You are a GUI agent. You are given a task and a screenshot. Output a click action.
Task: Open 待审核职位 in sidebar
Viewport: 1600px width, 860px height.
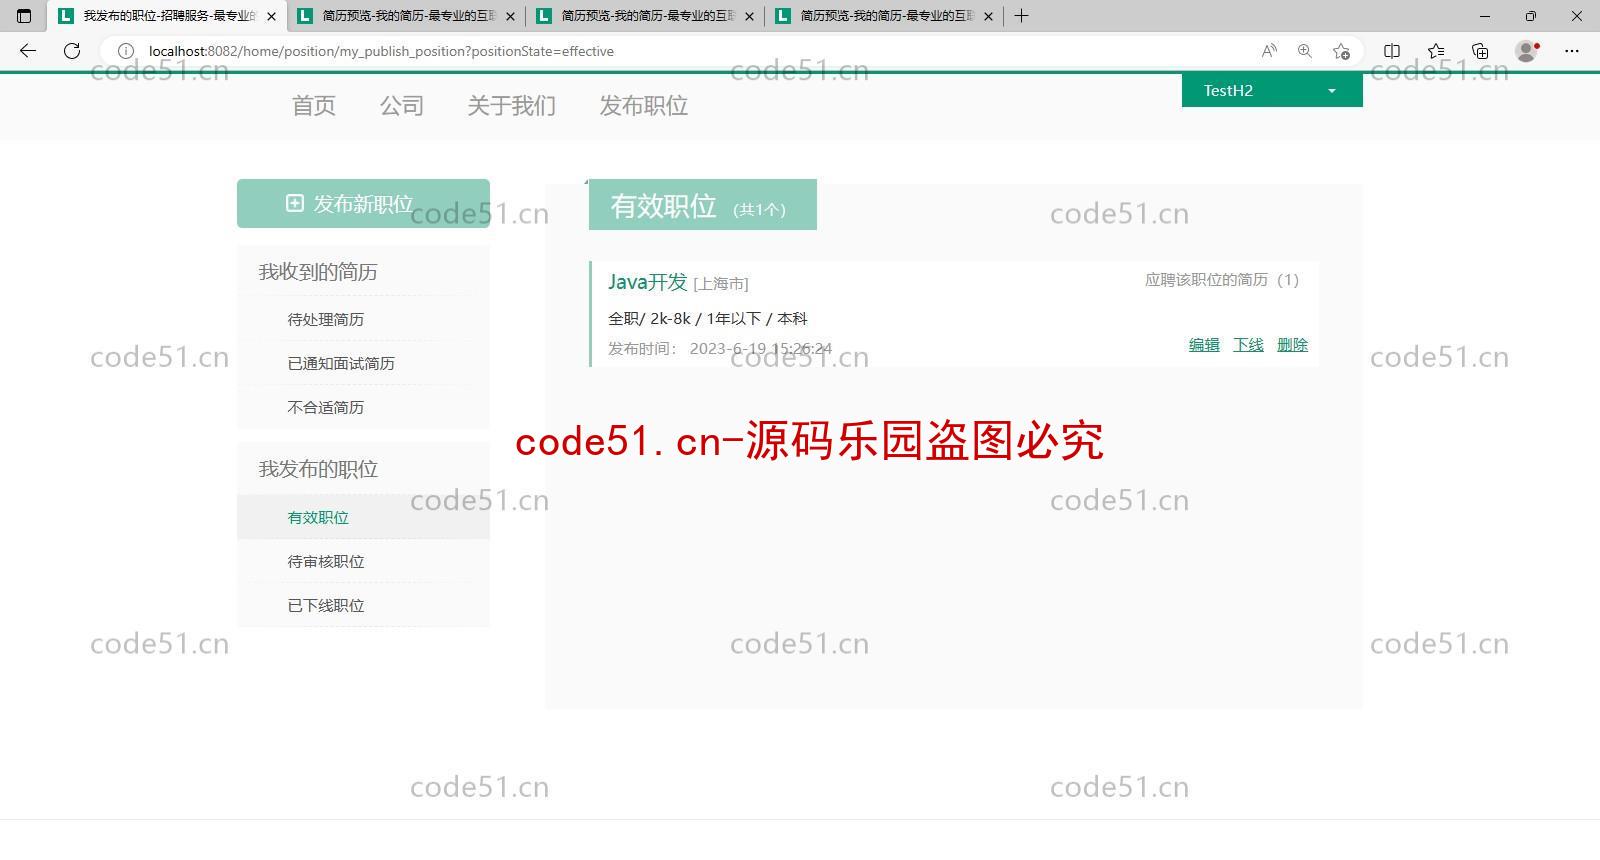[x=326, y=561]
